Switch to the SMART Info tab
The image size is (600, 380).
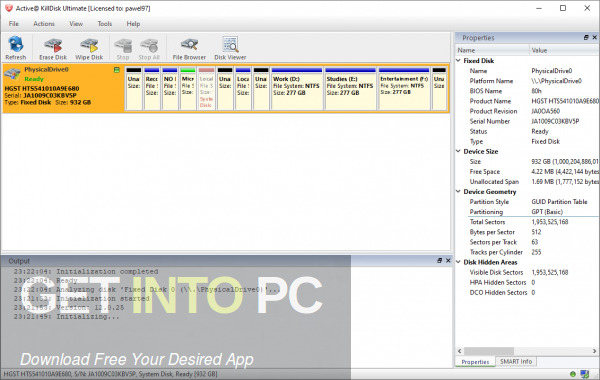516,361
